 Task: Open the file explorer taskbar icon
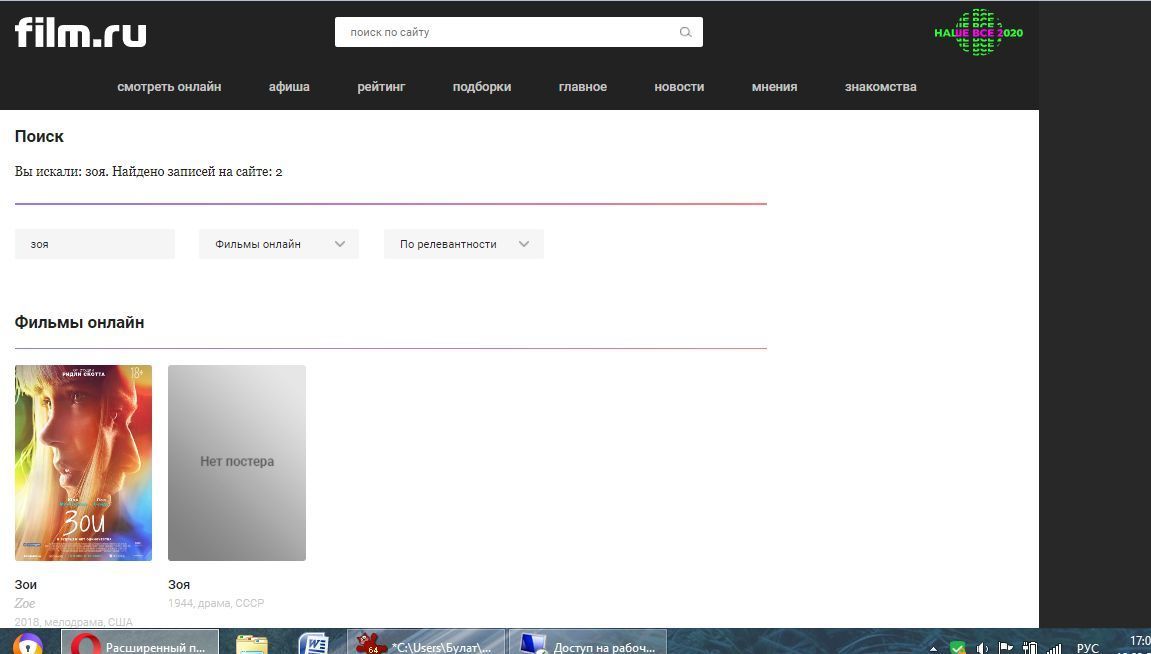click(252, 645)
